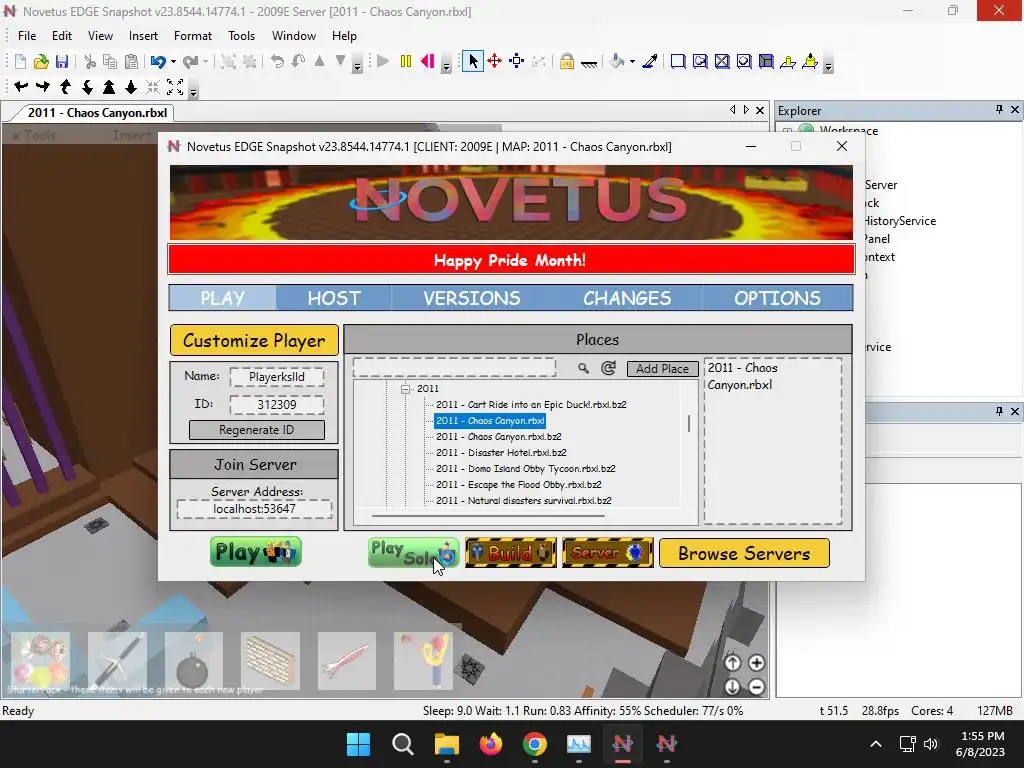This screenshot has height=768, width=1024.
Task: Click the Server Address field
Action: pyautogui.click(x=254, y=509)
